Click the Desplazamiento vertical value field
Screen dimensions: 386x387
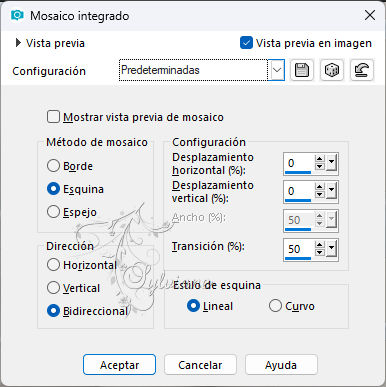pos(299,191)
